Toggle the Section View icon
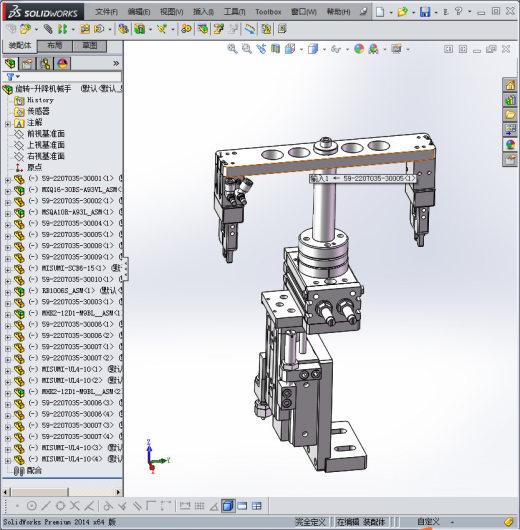The image size is (520, 530). pos(276,49)
